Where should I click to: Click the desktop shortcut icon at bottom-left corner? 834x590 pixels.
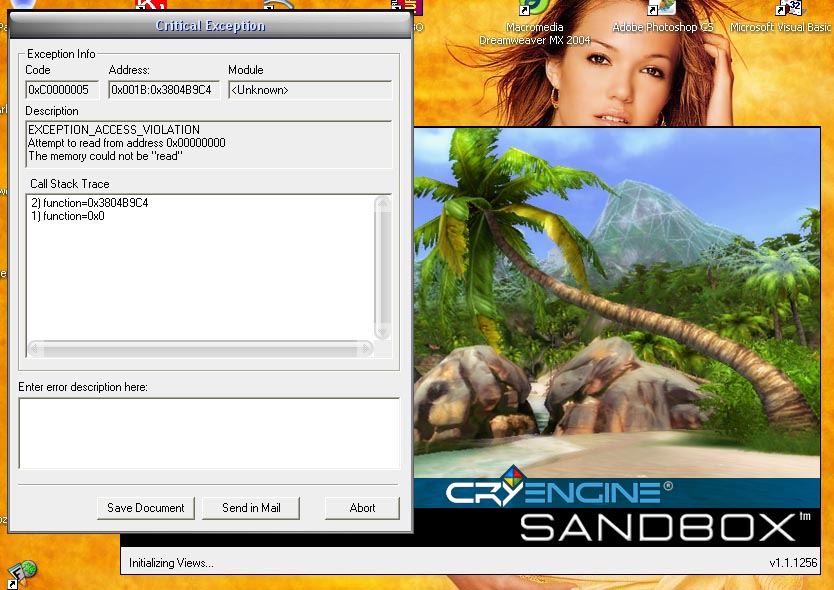(20, 575)
